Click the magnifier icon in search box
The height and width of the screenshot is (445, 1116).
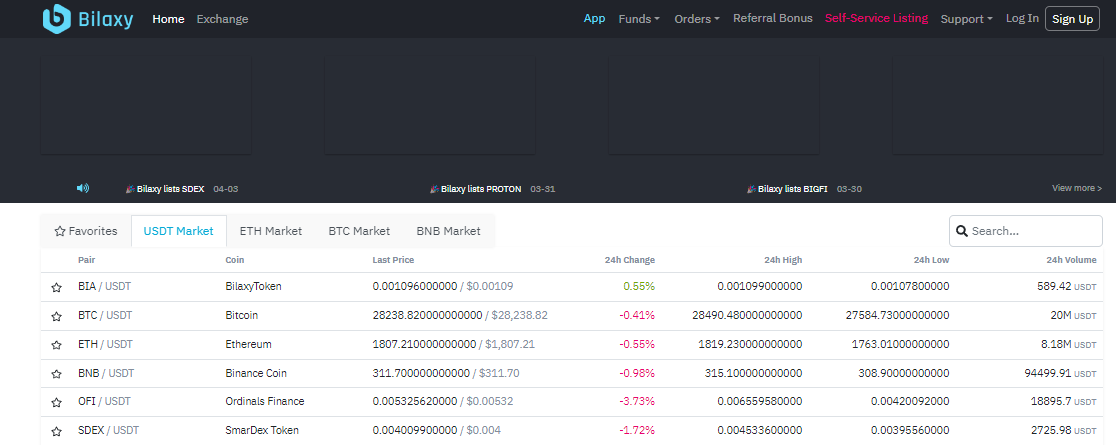[x=962, y=231]
